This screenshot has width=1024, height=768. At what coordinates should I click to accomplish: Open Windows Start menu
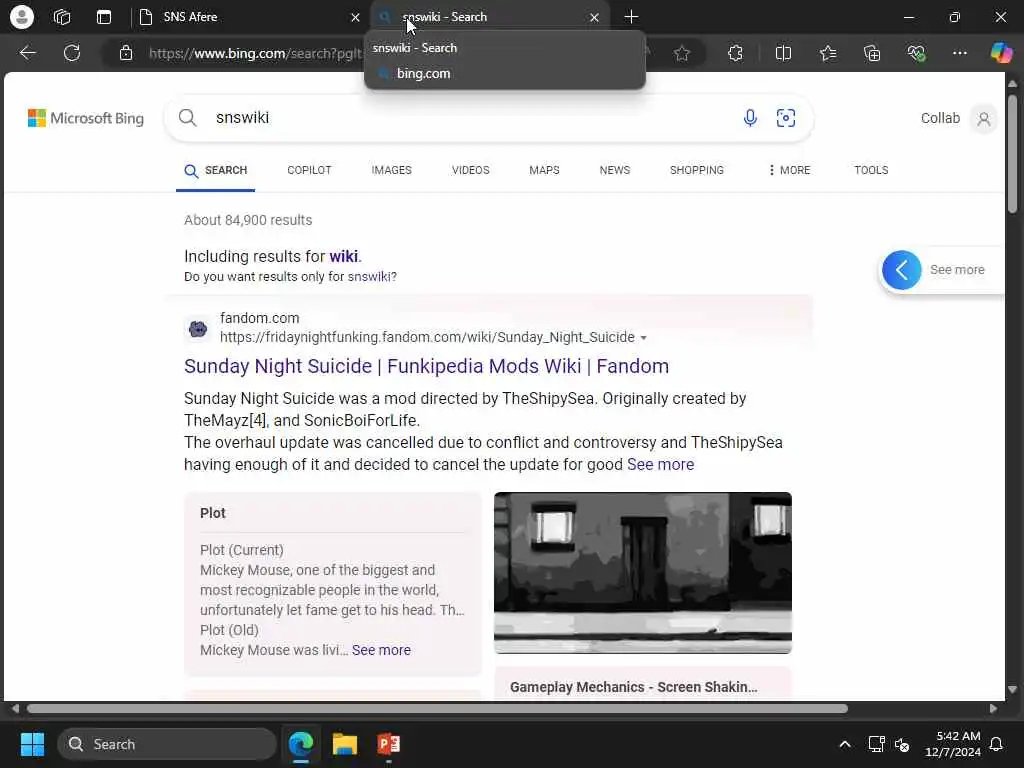(32, 744)
